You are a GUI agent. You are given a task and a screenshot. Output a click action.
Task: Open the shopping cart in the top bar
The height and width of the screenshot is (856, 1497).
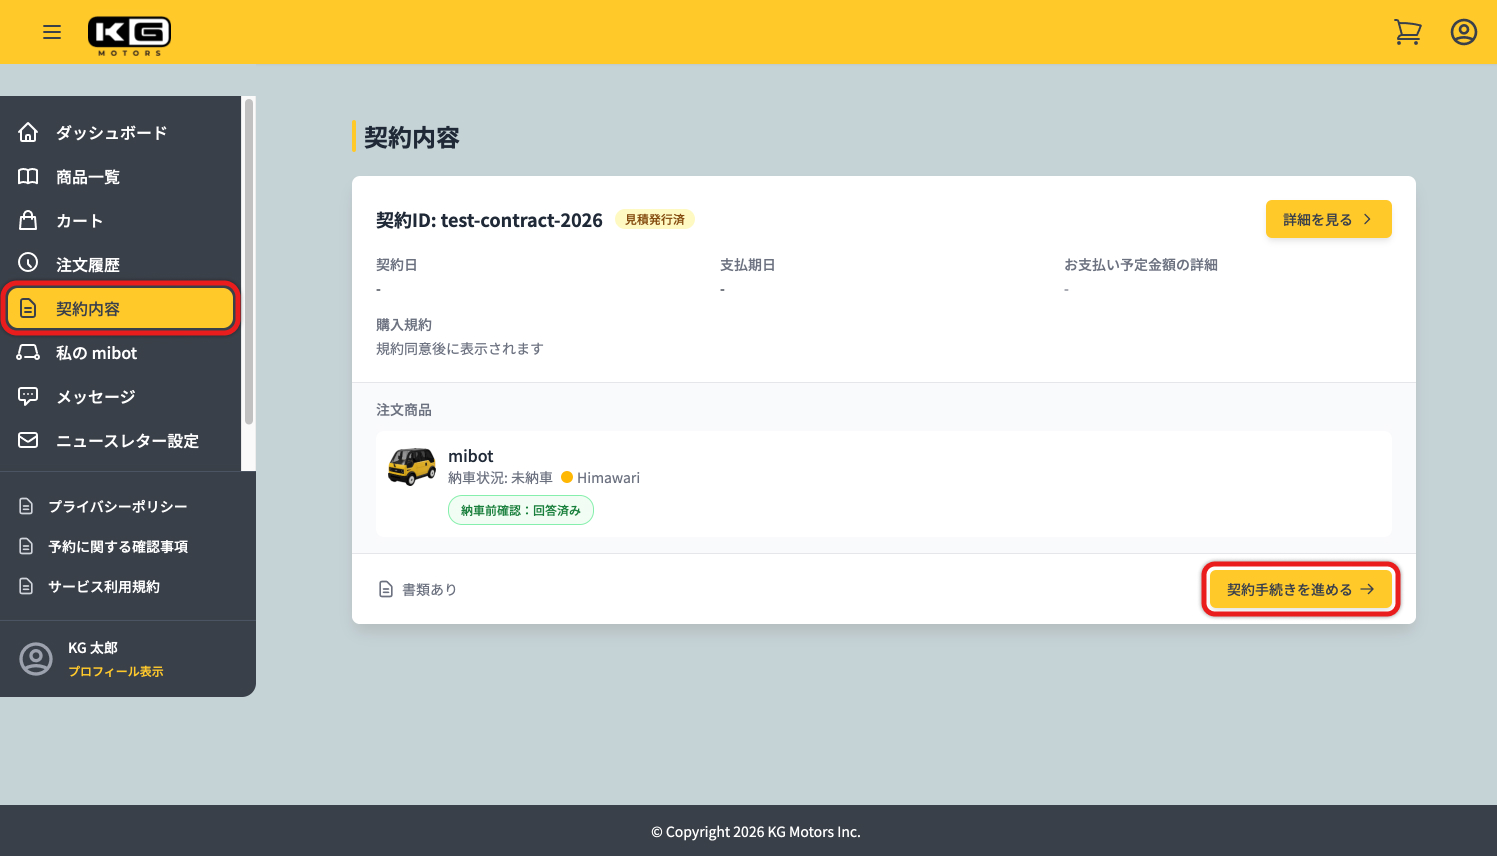(x=1408, y=31)
